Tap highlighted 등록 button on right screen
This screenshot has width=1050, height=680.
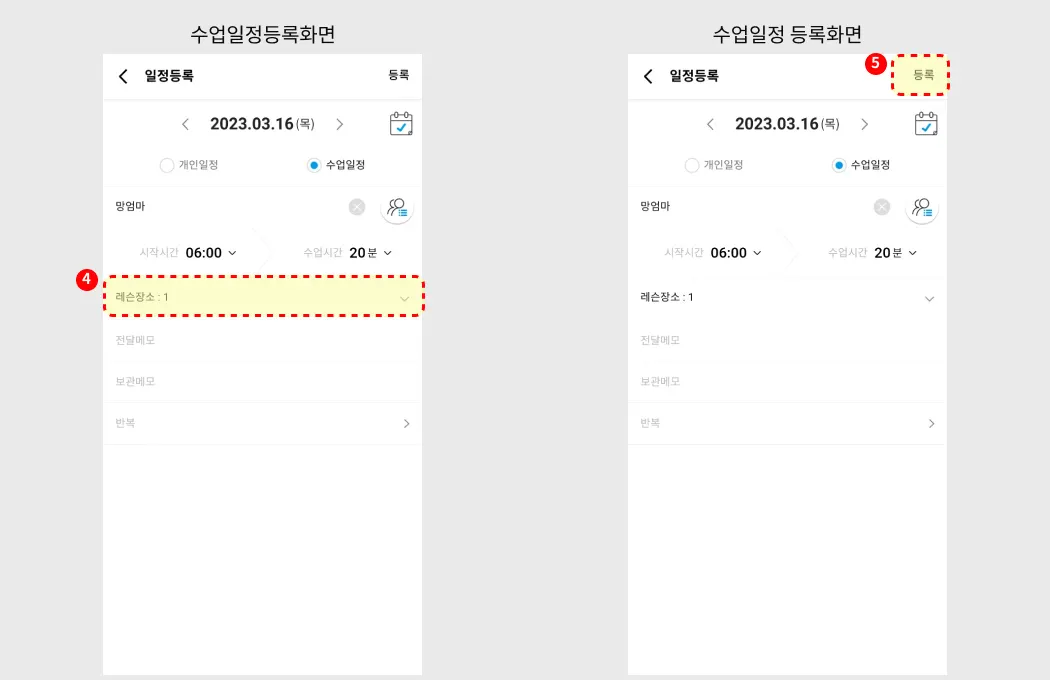[921, 75]
